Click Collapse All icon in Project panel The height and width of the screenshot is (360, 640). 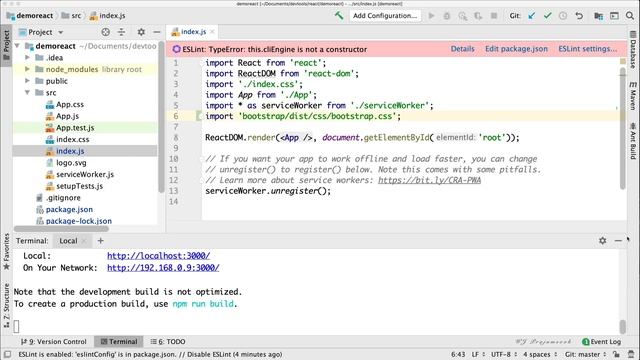click(121, 32)
